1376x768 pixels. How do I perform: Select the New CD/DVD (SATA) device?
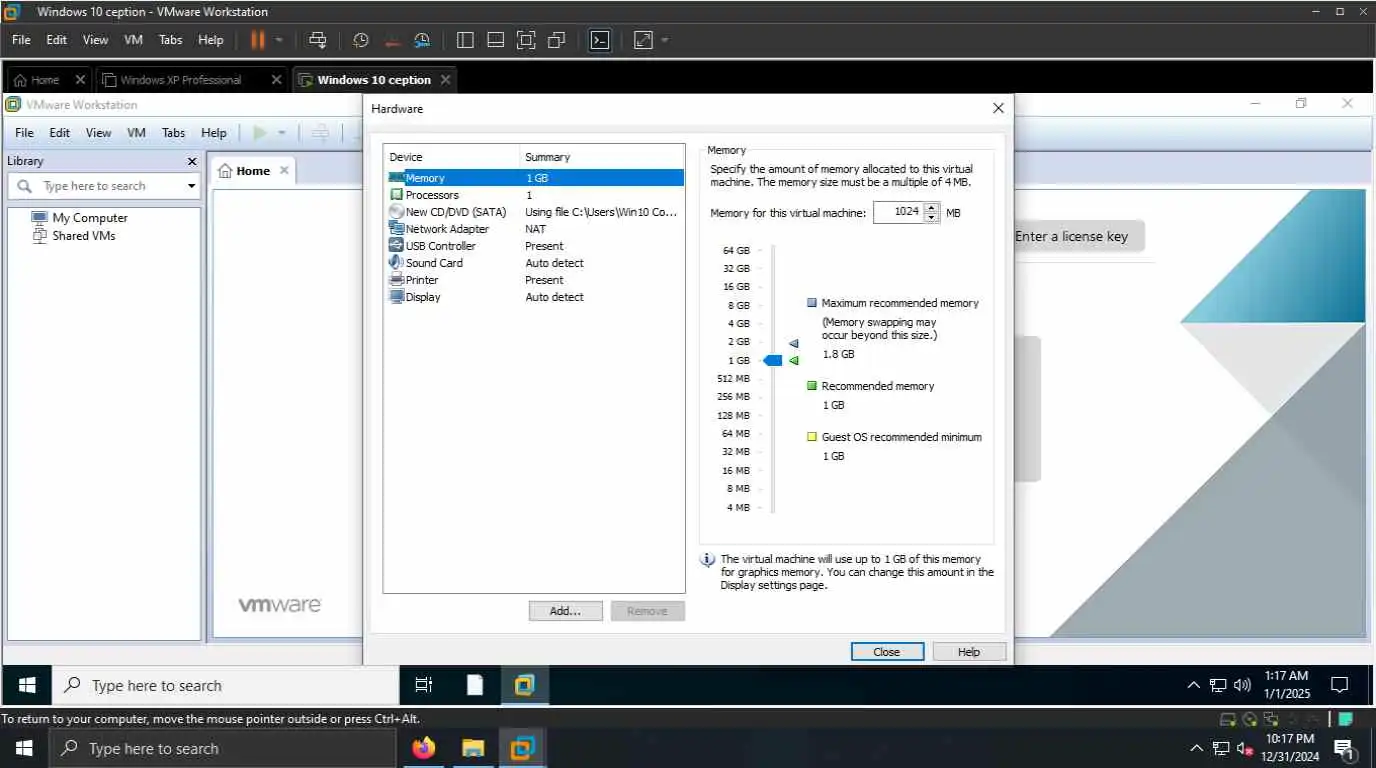tap(534, 212)
